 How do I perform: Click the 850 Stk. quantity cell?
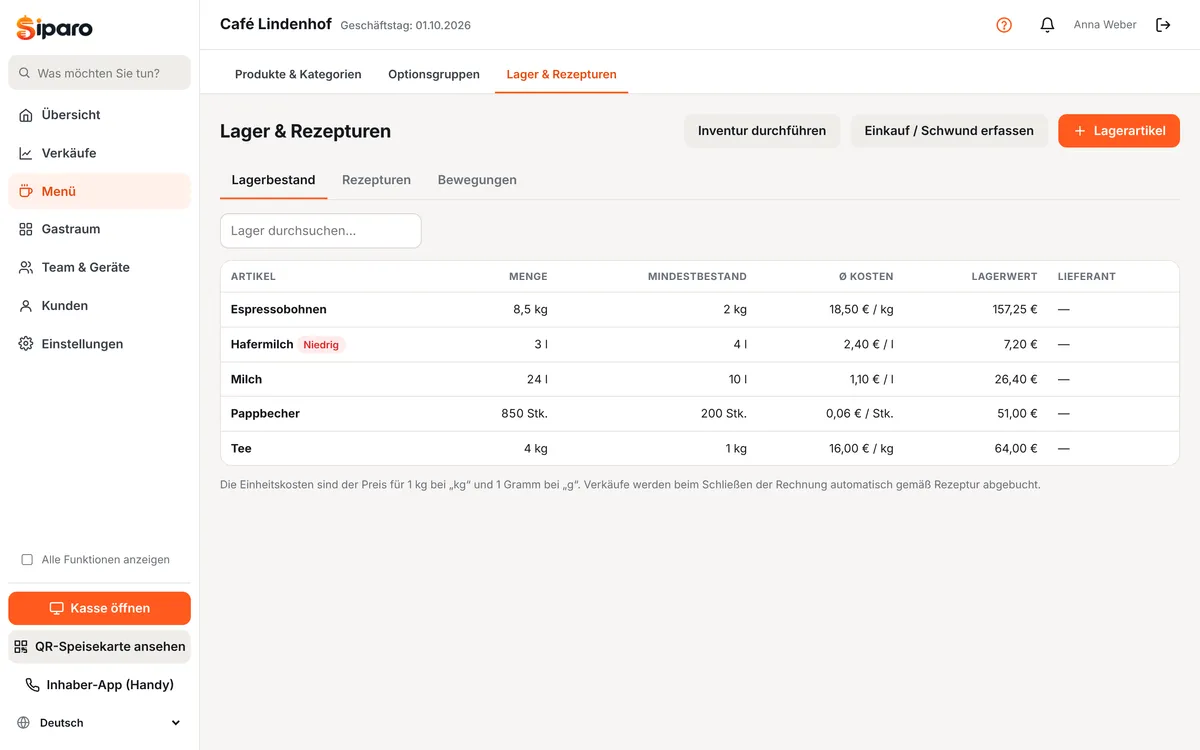click(x=524, y=414)
